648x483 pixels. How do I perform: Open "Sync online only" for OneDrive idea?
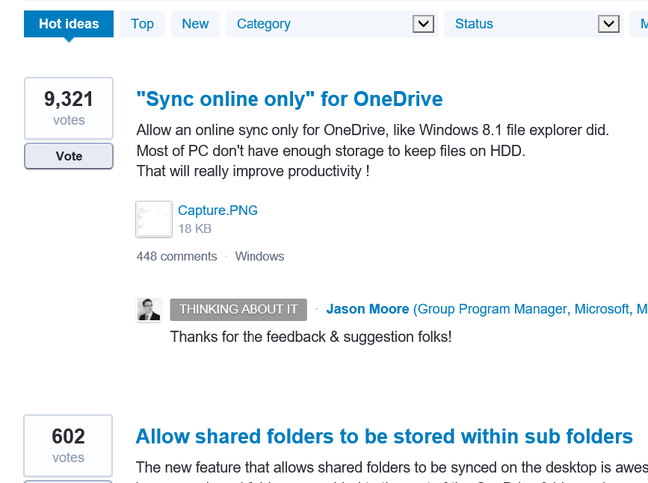289,99
